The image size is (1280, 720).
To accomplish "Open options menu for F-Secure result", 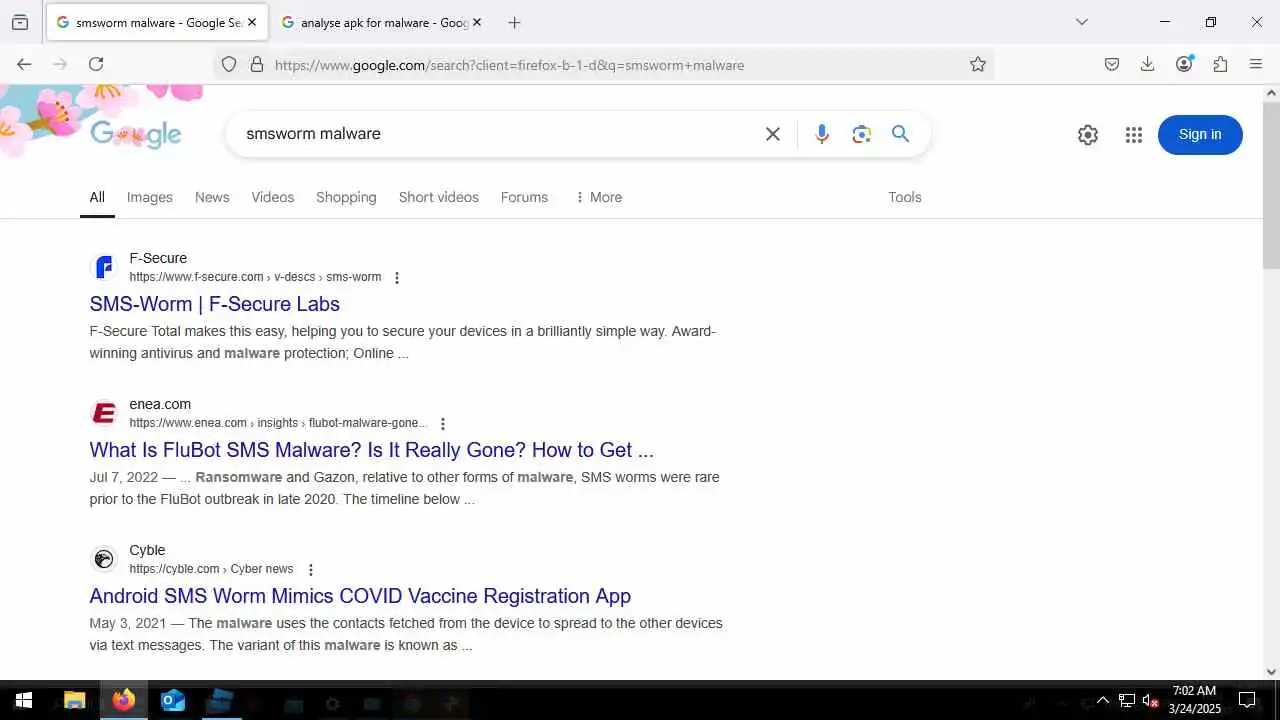I will pyautogui.click(x=397, y=278).
